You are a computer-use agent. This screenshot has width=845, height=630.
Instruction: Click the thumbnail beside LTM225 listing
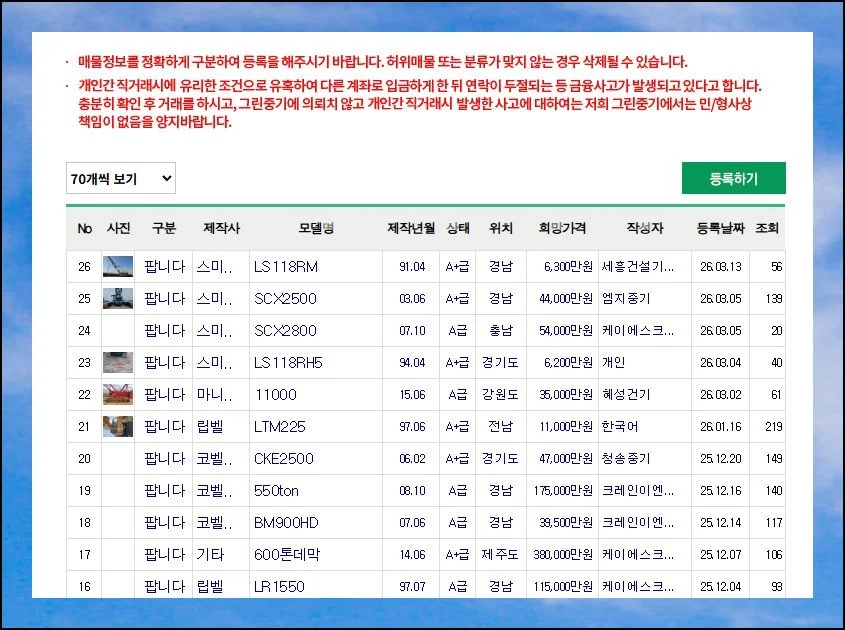(x=118, y=426)
